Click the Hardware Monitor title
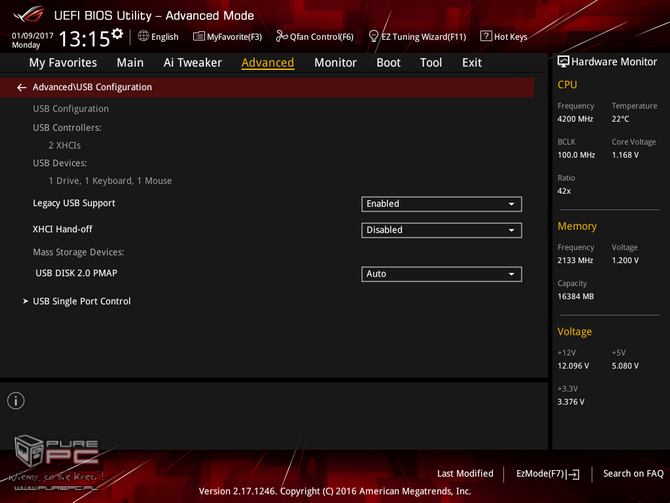 click(x=614, y=62)
